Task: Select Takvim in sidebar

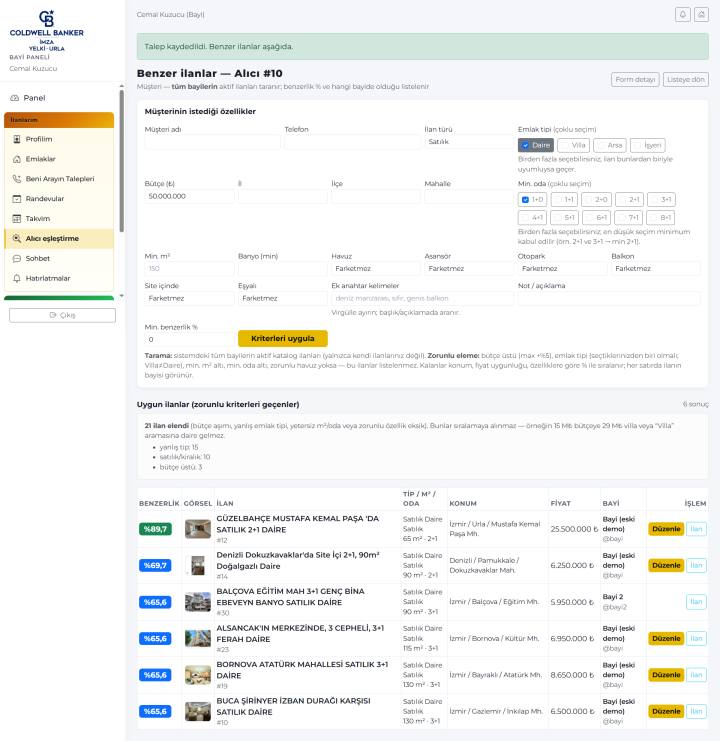Action: [x=59, y=218]
